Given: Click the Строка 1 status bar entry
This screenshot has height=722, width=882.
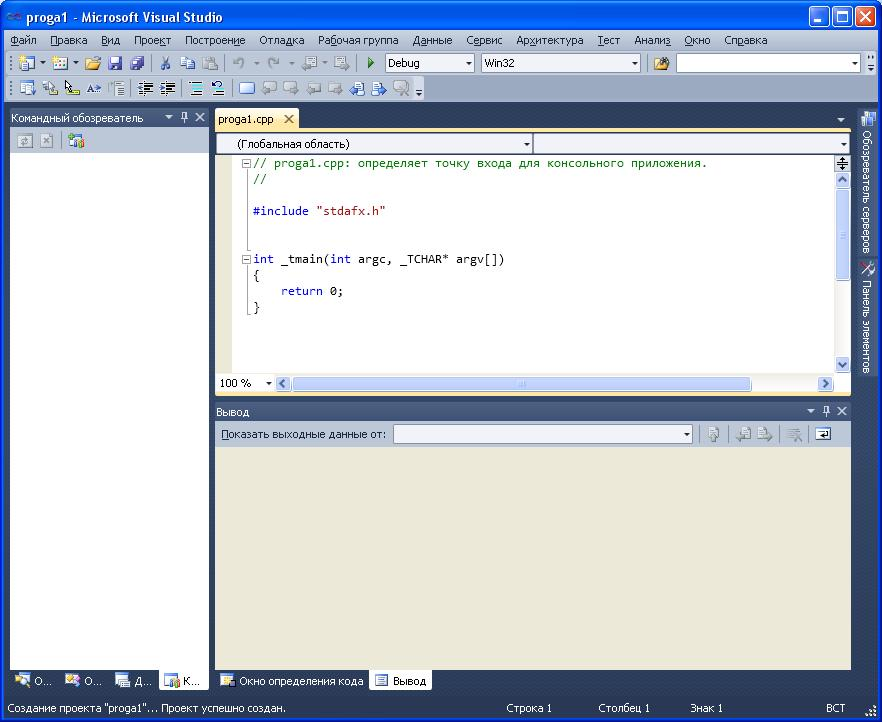Looking at the screenshot, I should click(529, 708).
